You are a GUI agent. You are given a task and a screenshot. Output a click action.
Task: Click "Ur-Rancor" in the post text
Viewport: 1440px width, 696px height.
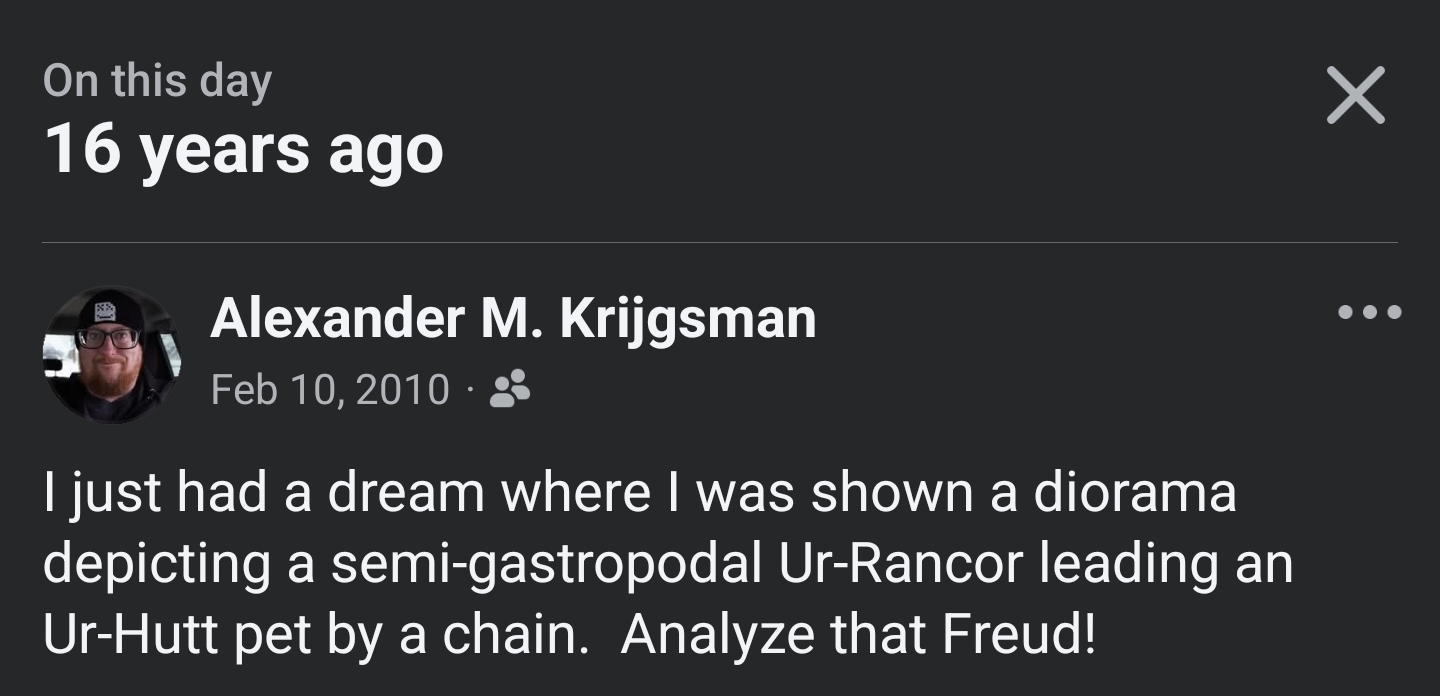click(x=900, y=564)
